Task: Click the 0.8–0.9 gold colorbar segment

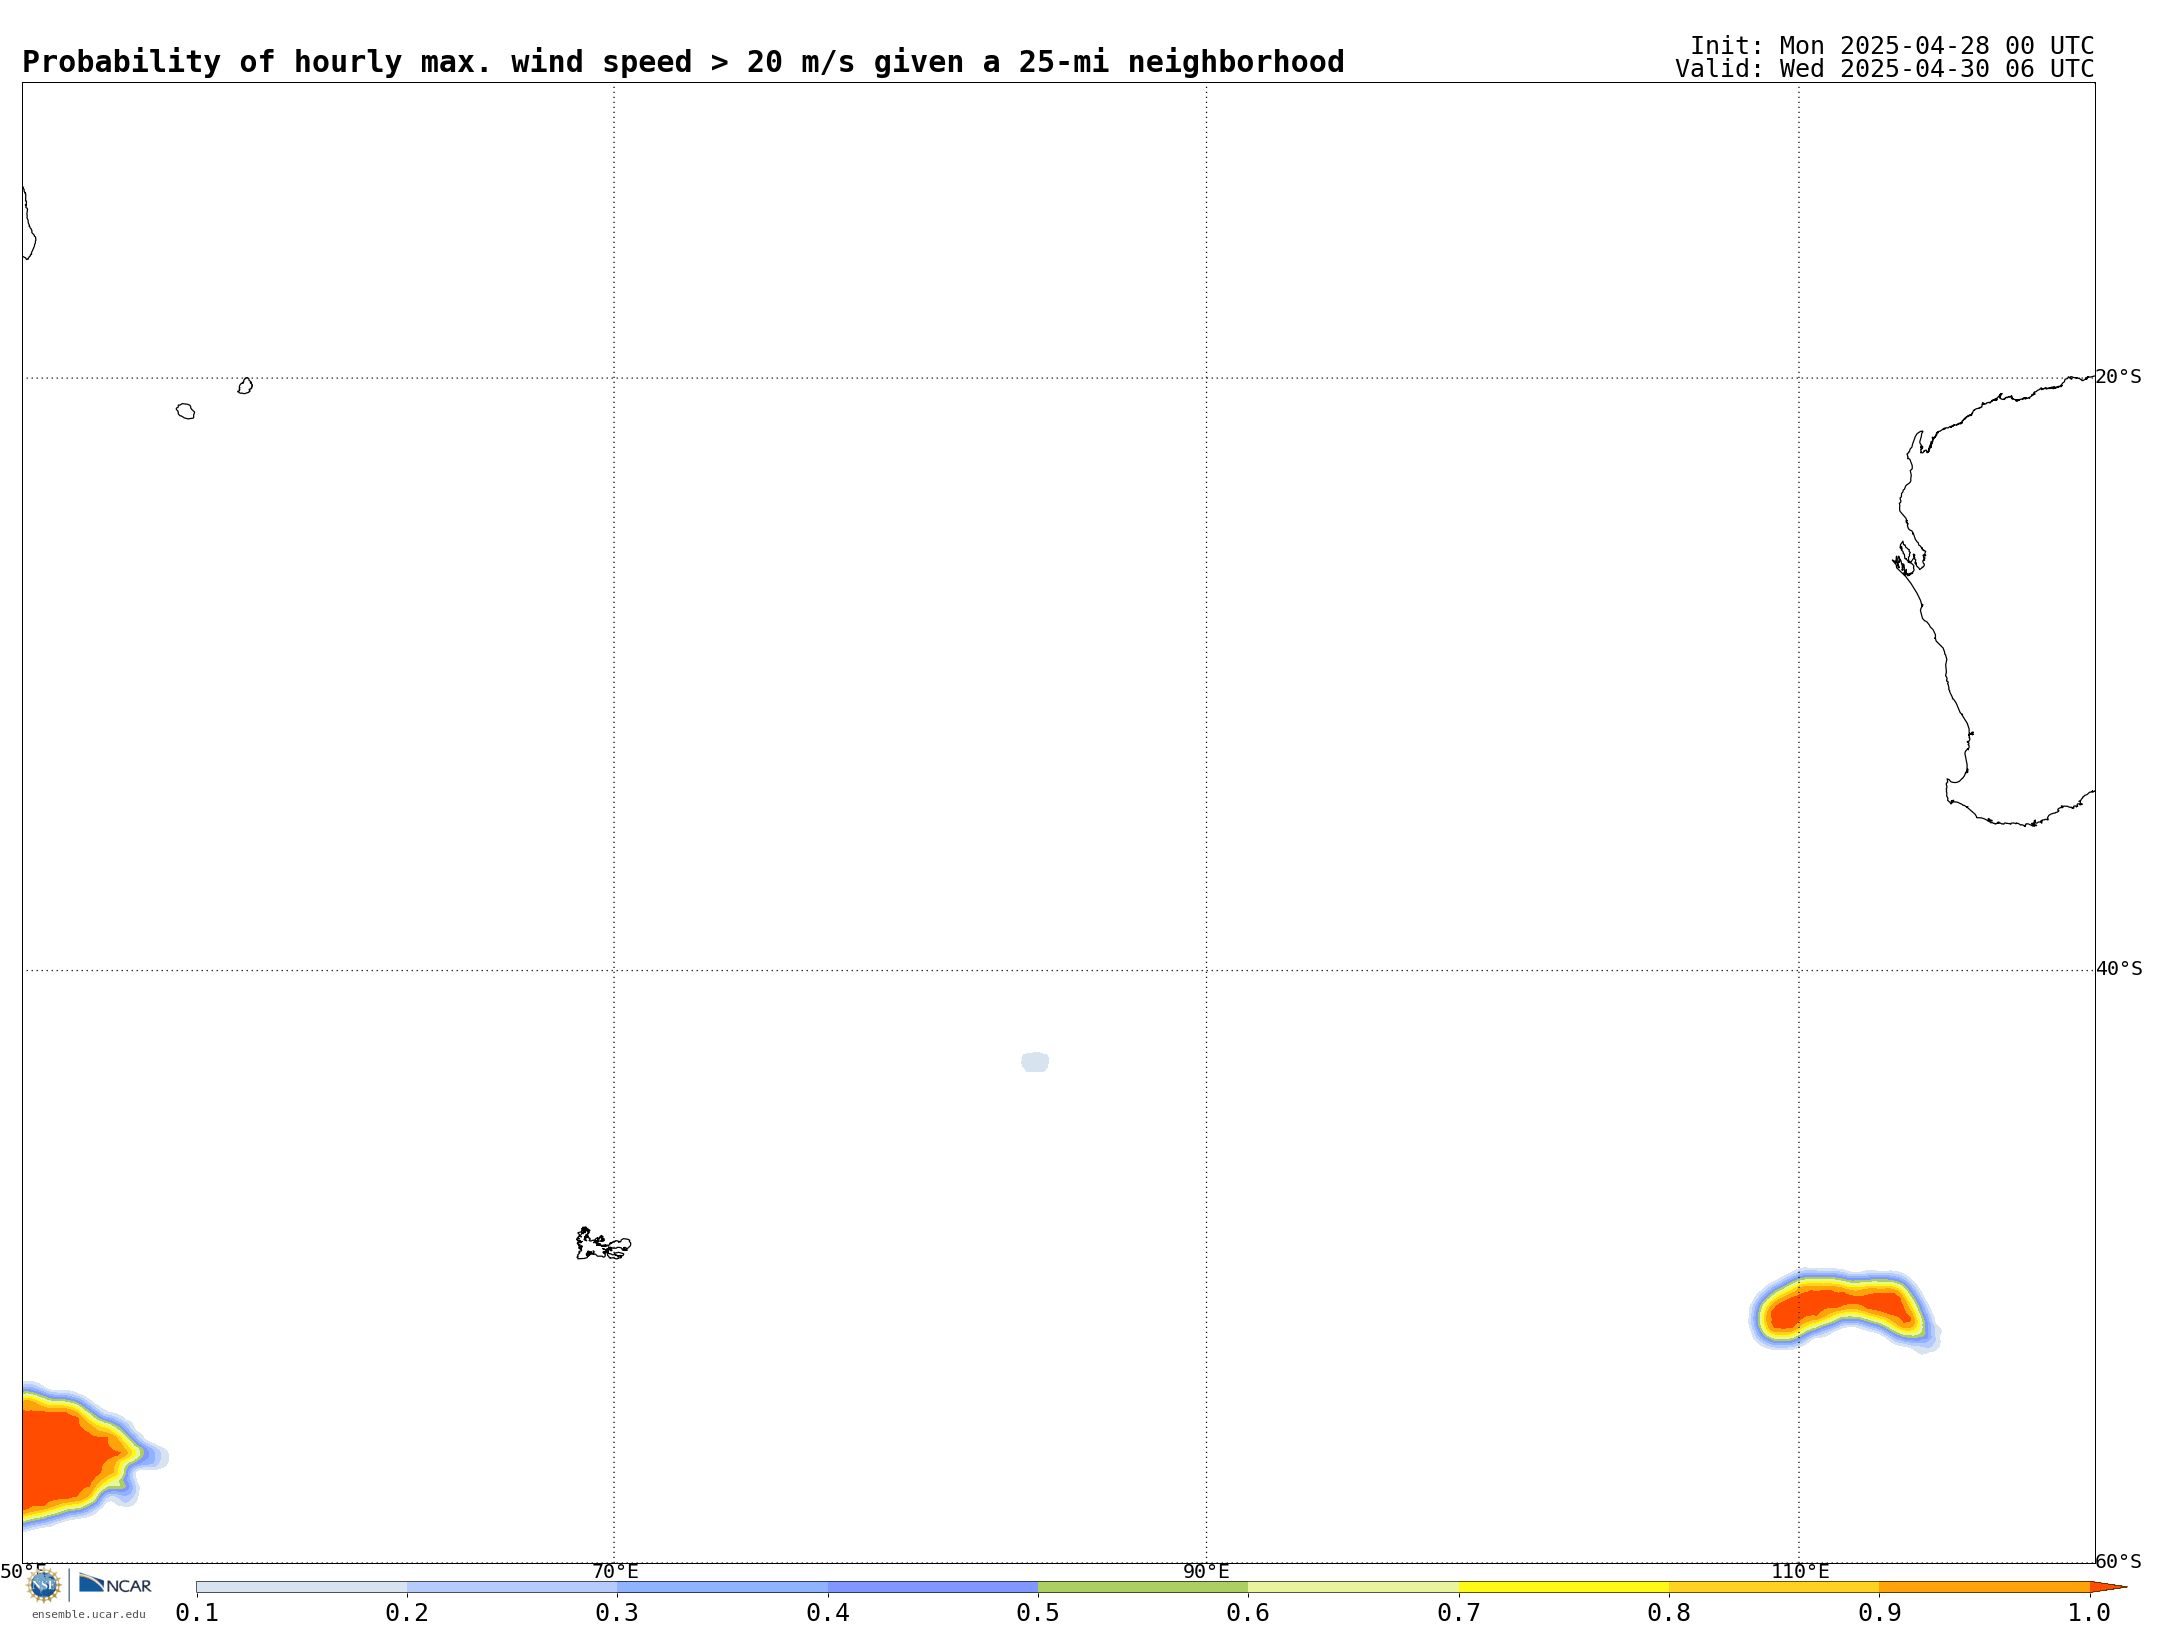Action: pyautogui.click(x=1774, y=1587)
